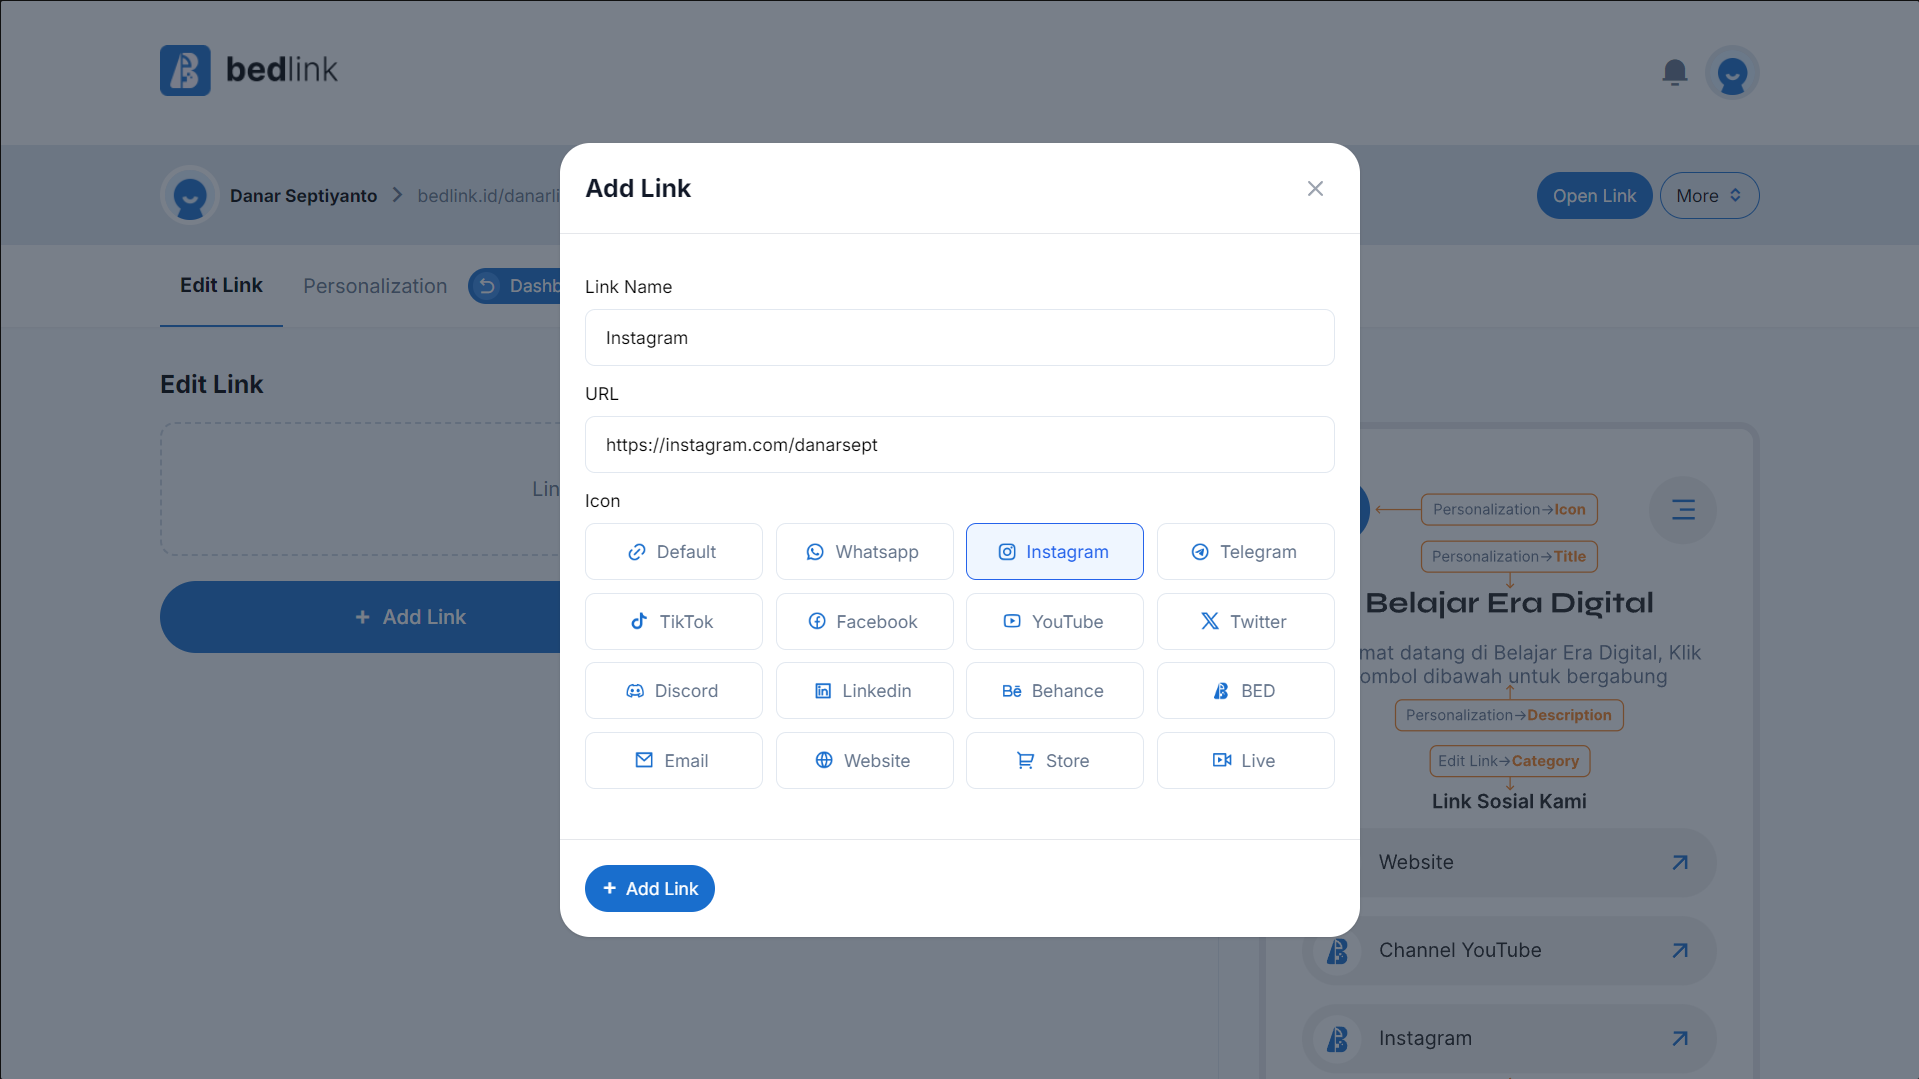This screenshot has width=1919, height=1079.
Task: Open the Instagram preview link
Action: 1509,1038
